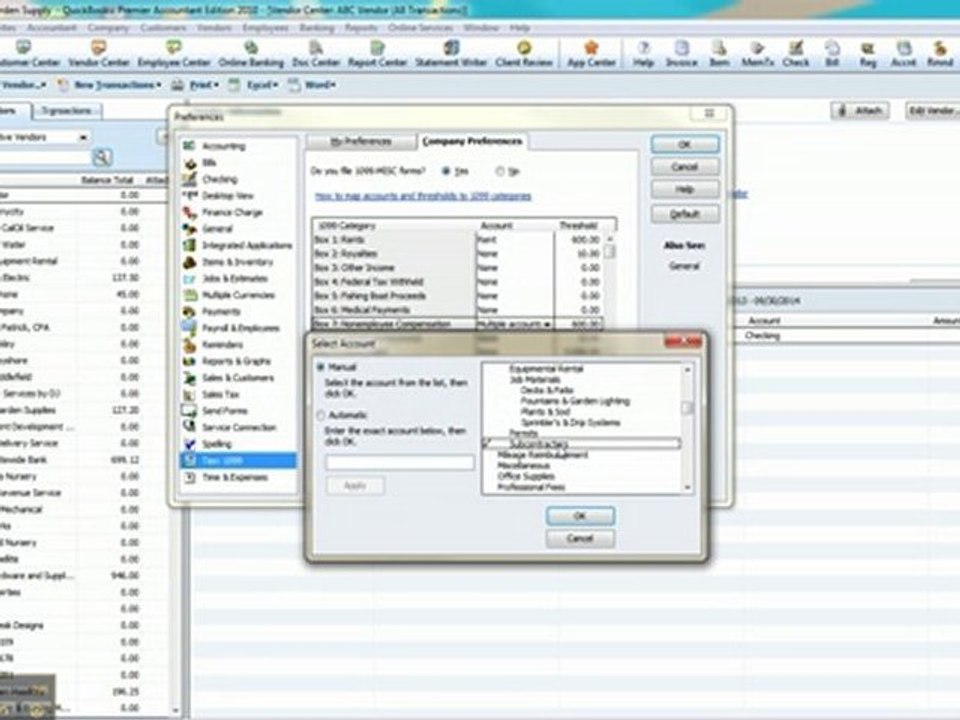Click the account list vertical scrollbar
960x720 pixels.
pyautogui.click(x=688, y=428)
